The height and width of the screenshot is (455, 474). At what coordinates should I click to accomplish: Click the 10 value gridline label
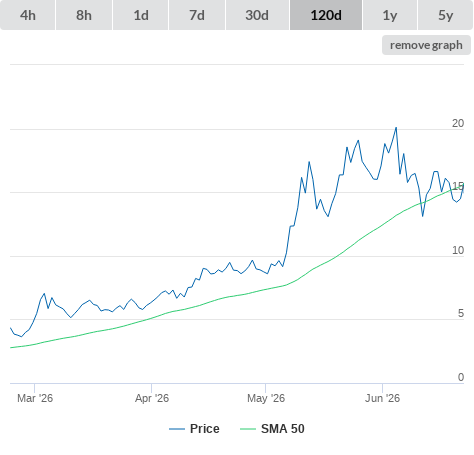458,250
